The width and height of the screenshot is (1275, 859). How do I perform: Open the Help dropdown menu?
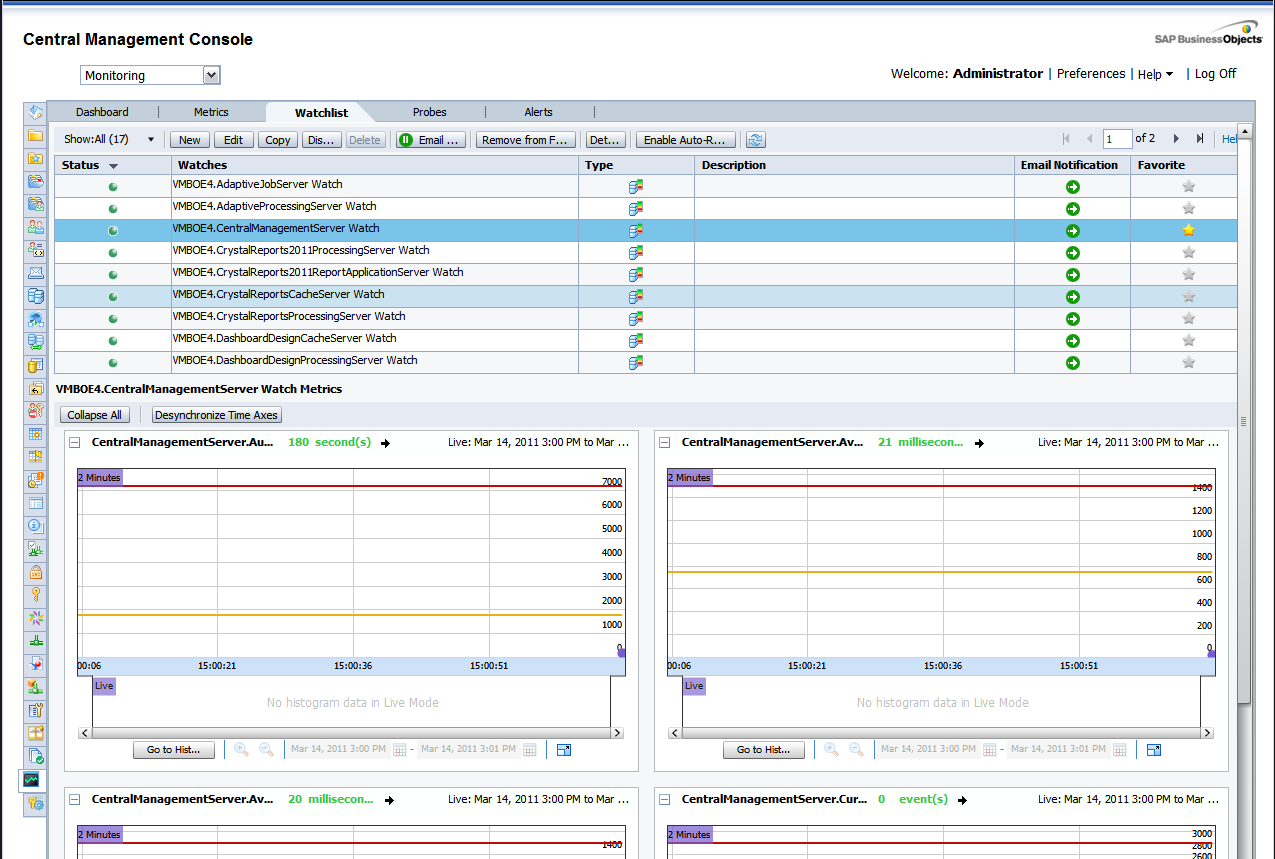1155,74
